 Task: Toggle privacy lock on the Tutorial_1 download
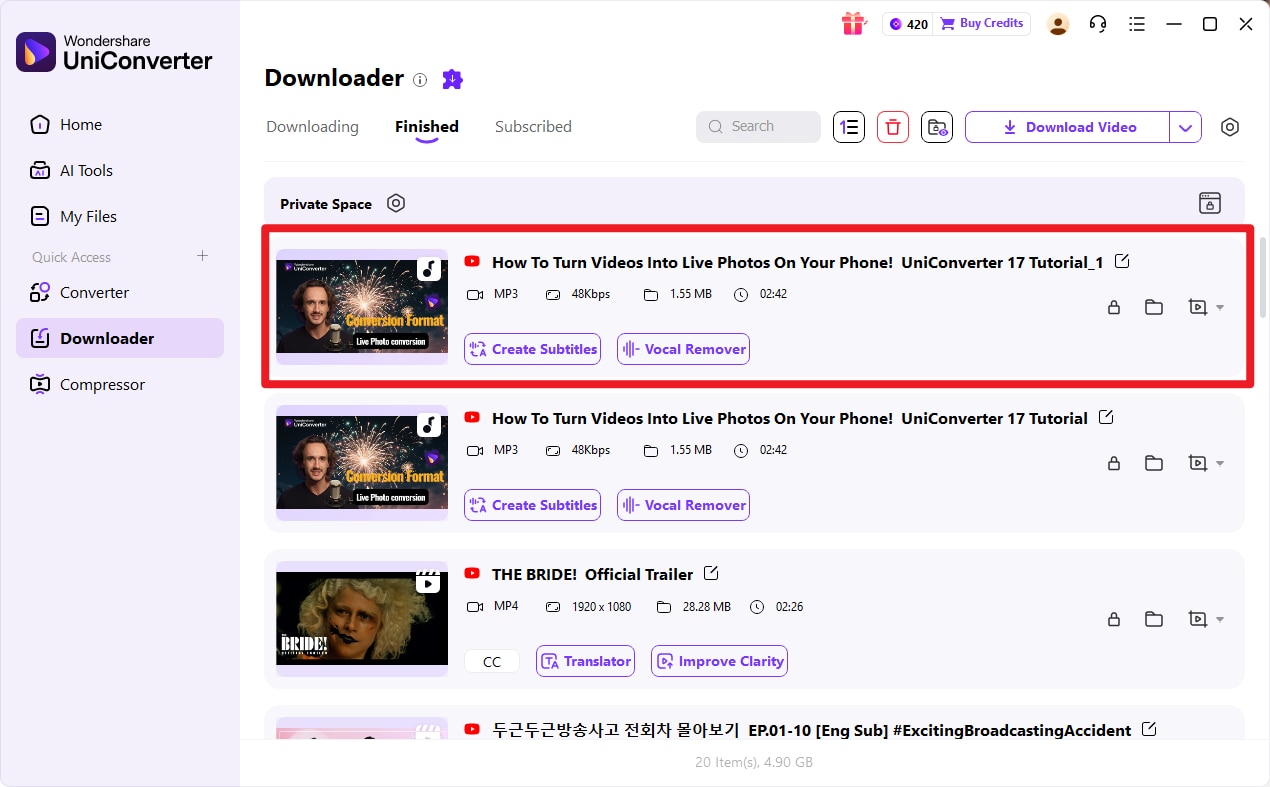[1114, 307]
